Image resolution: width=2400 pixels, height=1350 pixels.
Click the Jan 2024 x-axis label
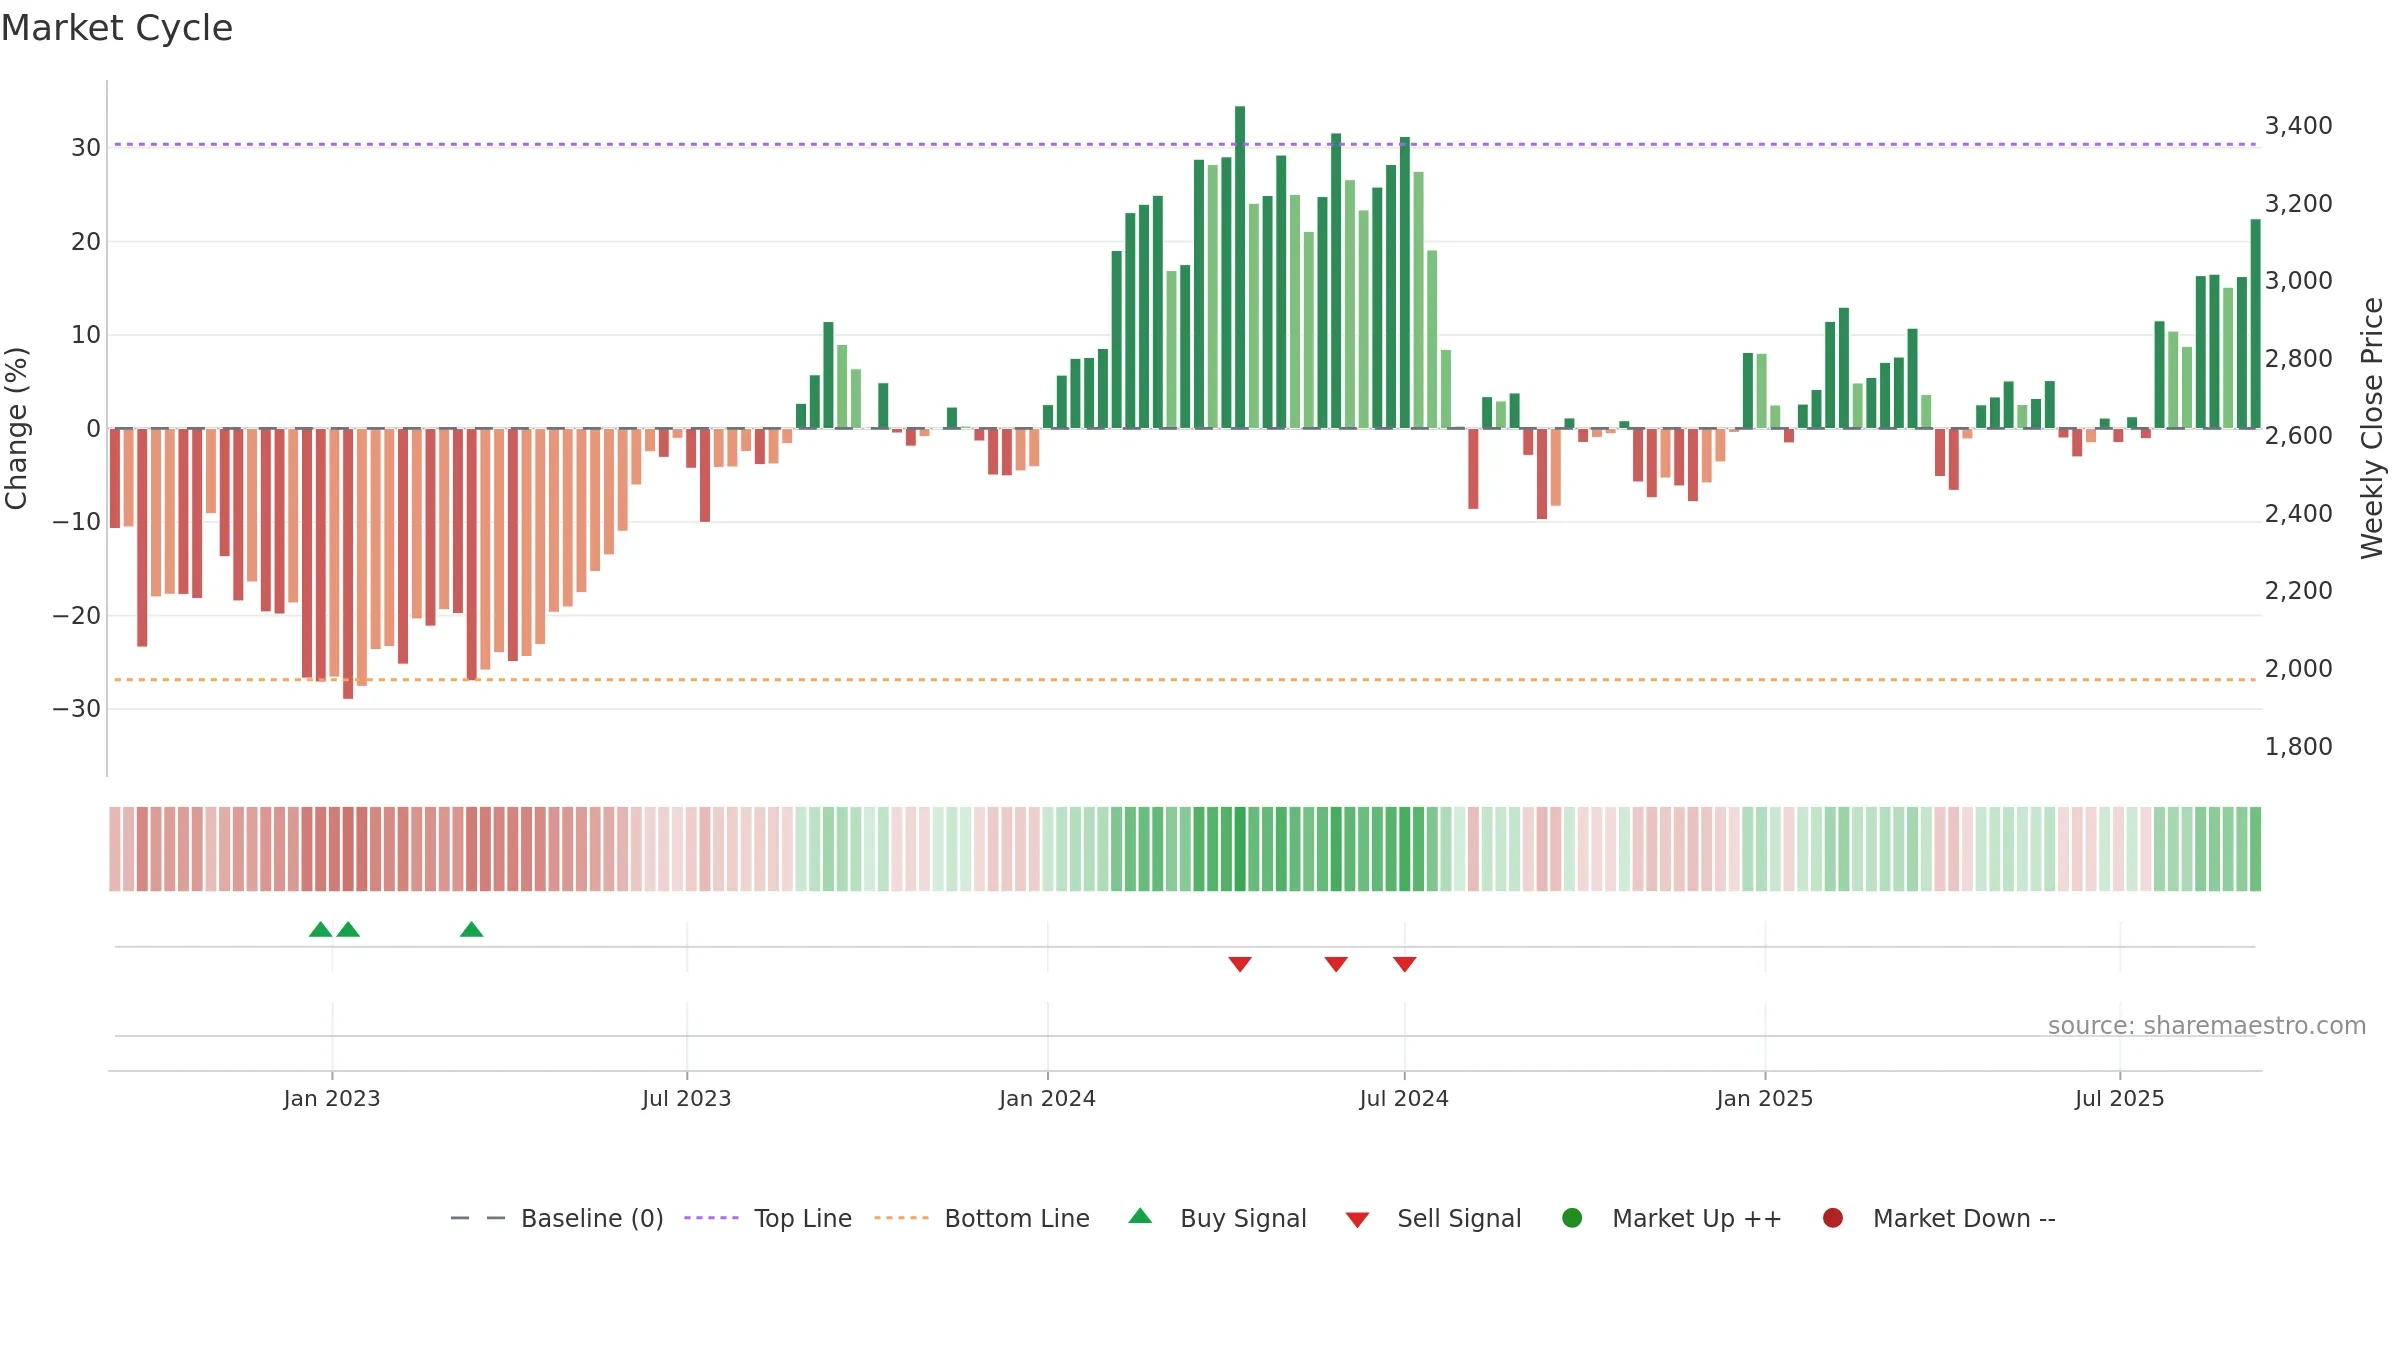[x=1047, y=1098]
